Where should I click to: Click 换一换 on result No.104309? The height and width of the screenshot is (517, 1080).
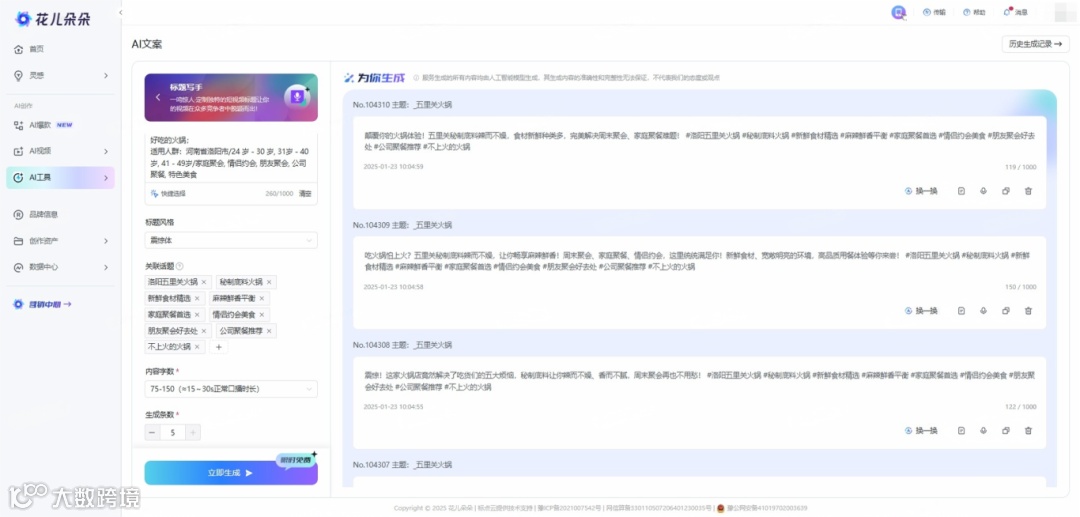(x=922, y=310)
